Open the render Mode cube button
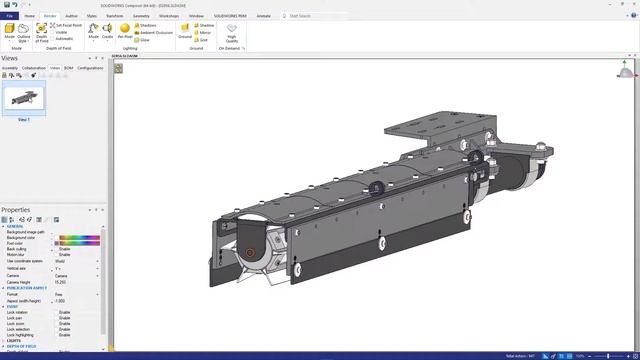 coord(9,32)
